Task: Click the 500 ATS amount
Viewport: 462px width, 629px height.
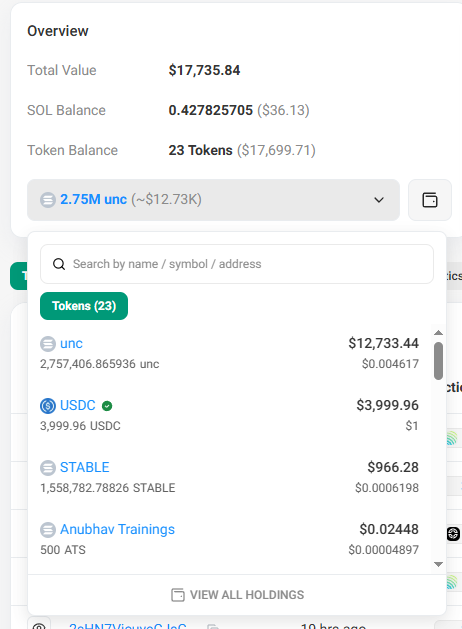Action: 63,550
